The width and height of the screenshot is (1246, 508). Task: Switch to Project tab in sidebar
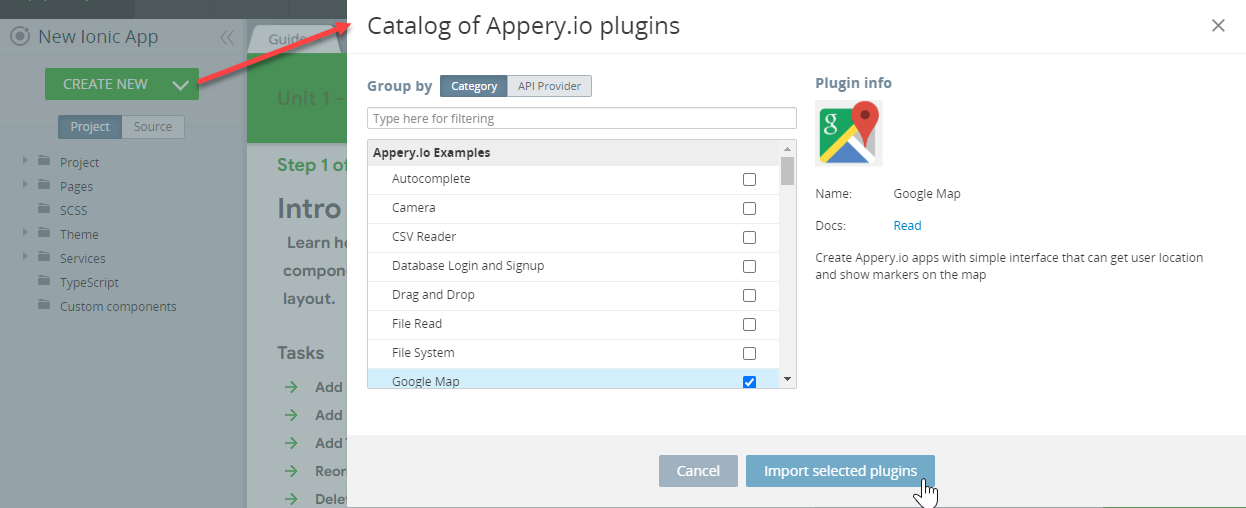(90, 127)
